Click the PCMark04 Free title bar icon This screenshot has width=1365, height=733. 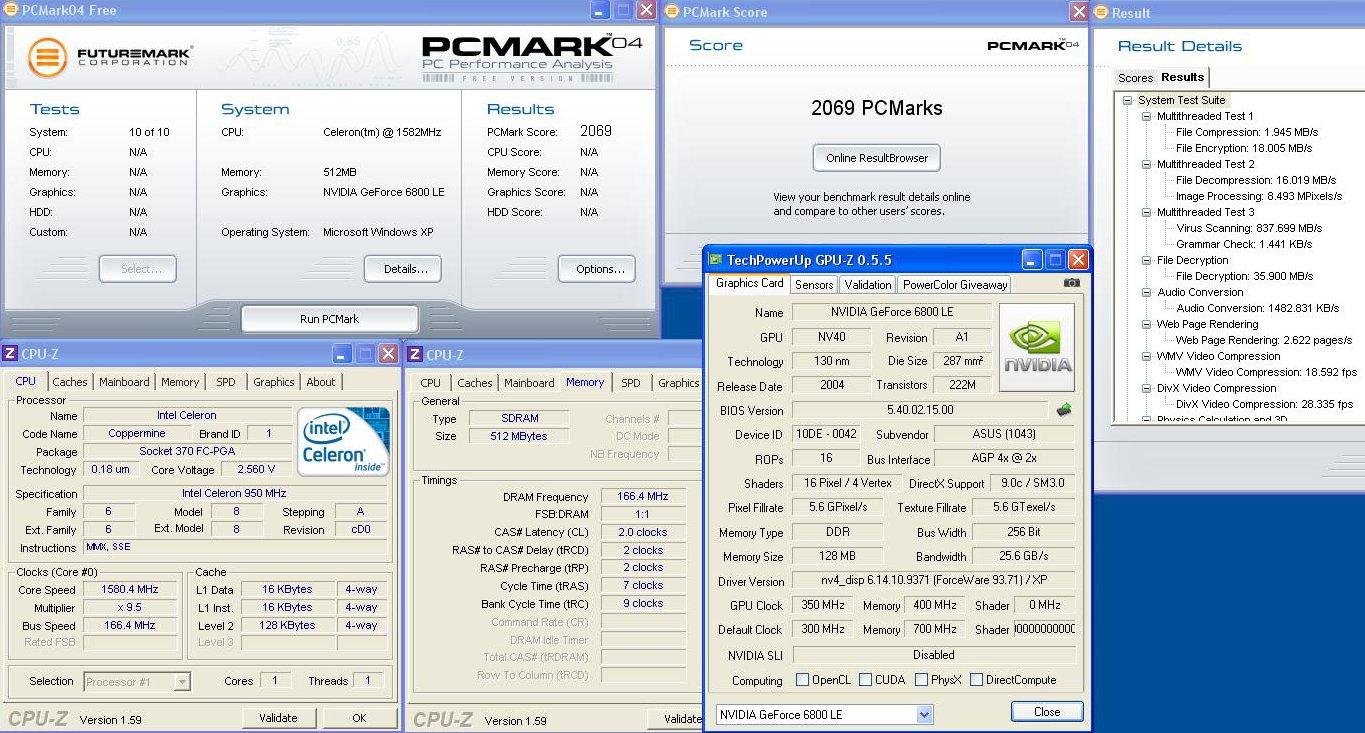pyautogui.click(x=11, y=10)
